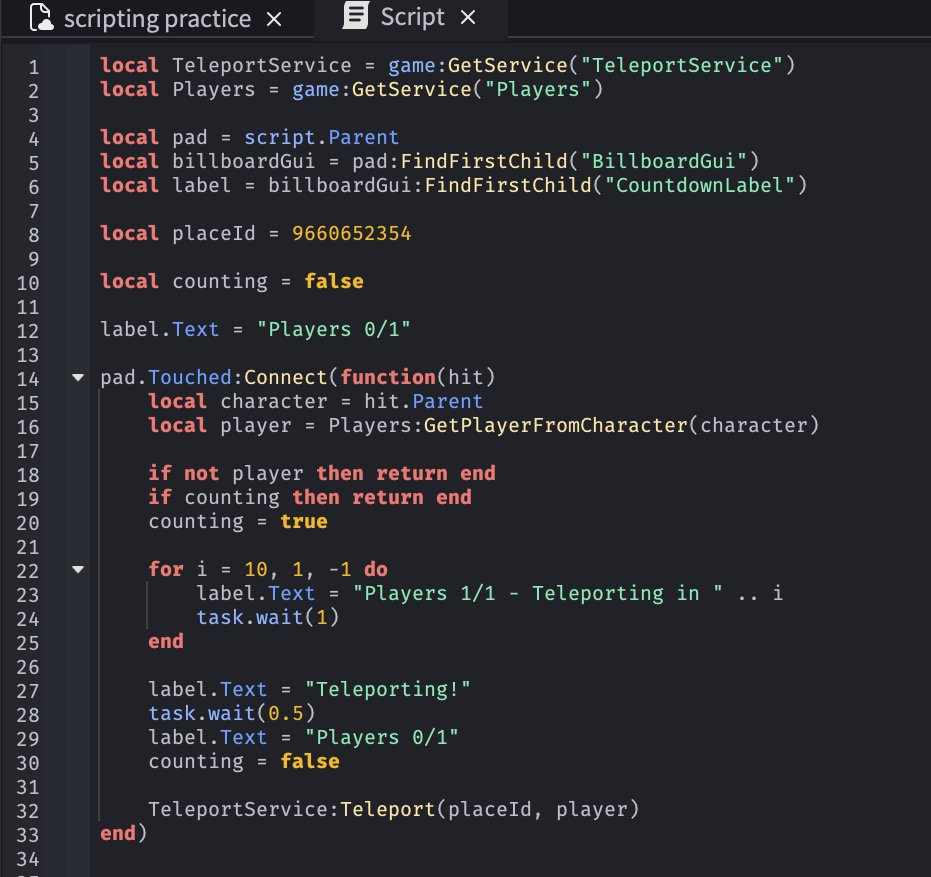Click the end keyword on line 25
Viewport: 931px width, 877px height.
pos(166,641)
